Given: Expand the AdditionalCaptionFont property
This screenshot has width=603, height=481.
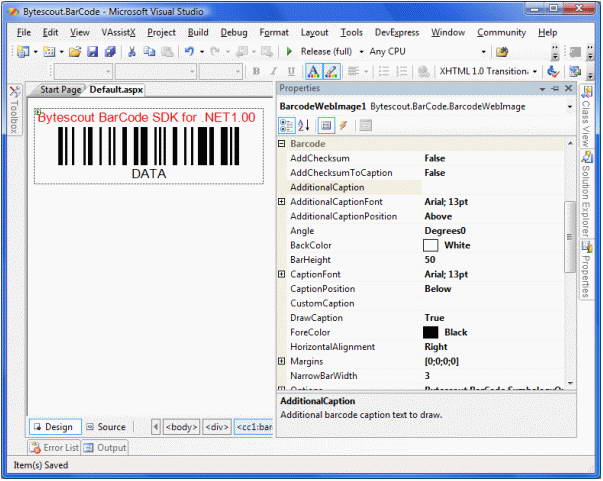Looking at the screenshot, I should point(282,202).
